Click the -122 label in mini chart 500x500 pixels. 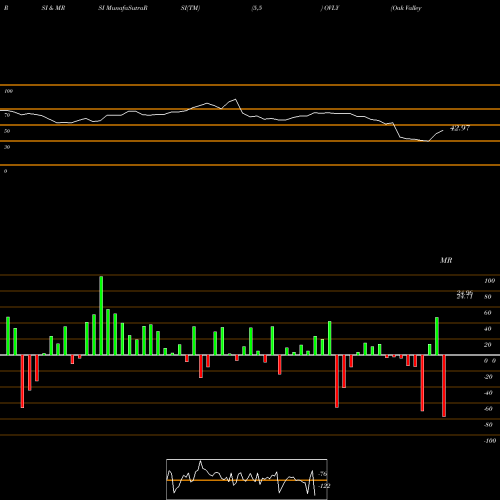(324, 486)
